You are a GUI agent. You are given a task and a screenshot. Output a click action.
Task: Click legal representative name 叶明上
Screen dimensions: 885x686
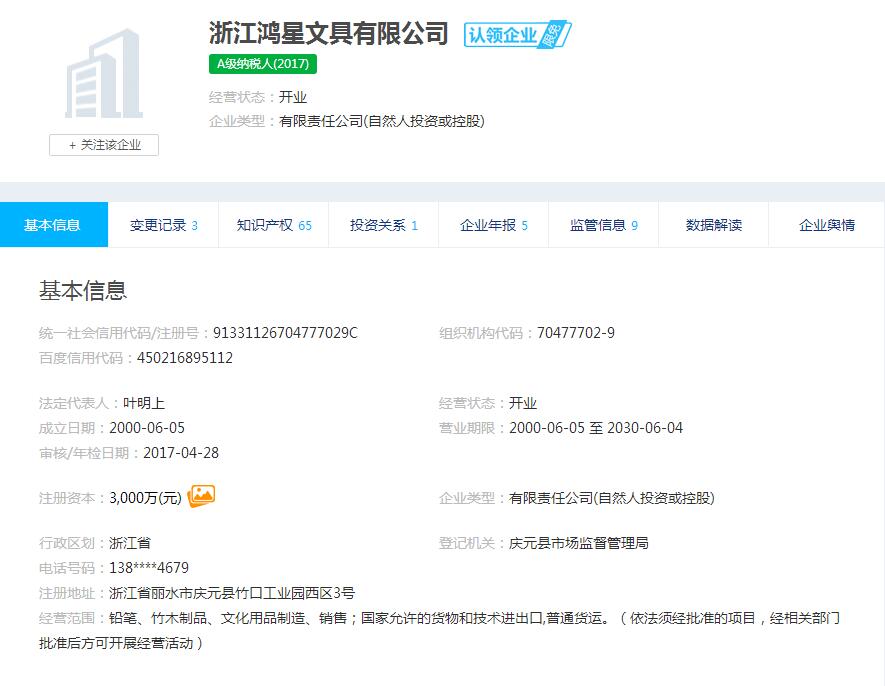[144, 403]
